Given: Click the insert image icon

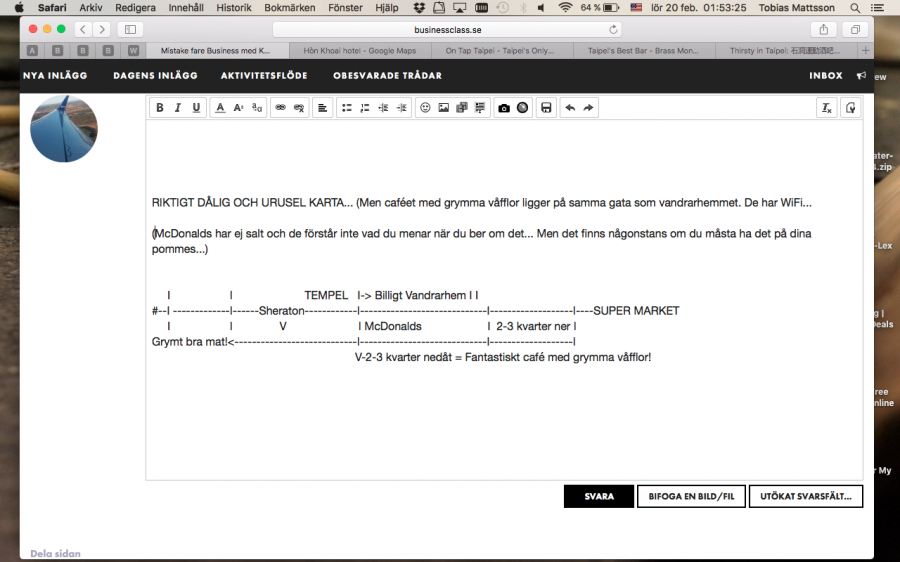Looking at the screenshot, I should [443, 108].
